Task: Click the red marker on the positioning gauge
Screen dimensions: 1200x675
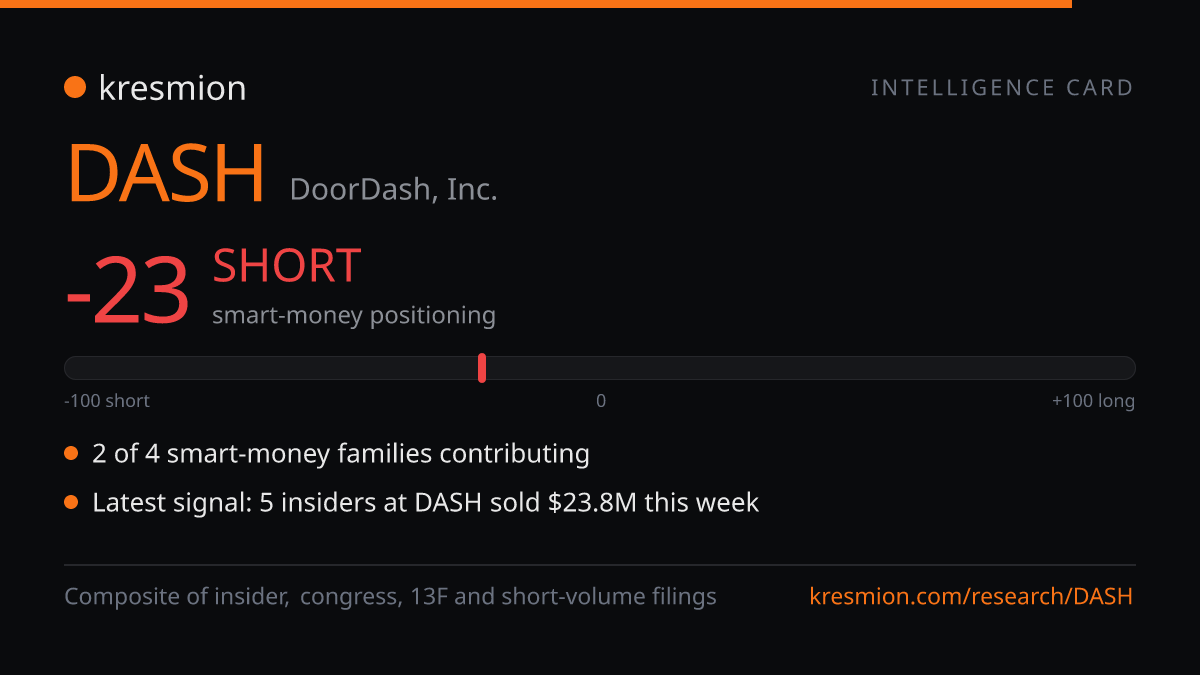Action: pos(482,368)
